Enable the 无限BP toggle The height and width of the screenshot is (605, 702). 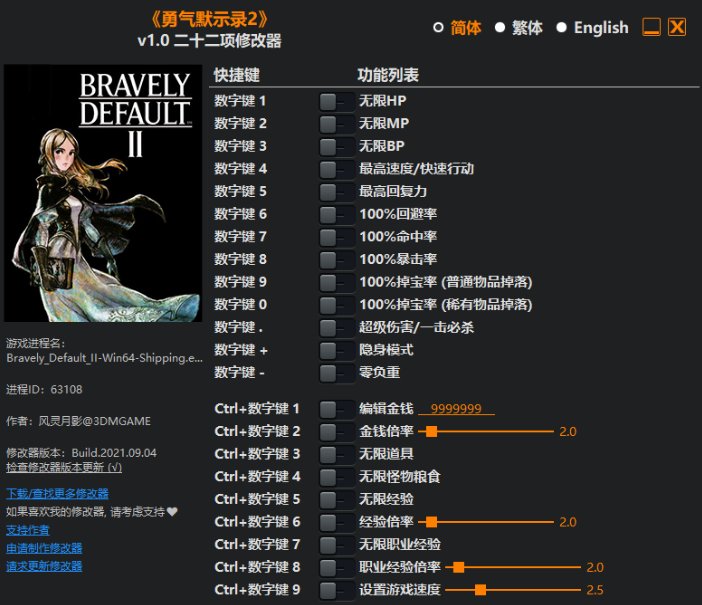(x=337, y=147)
